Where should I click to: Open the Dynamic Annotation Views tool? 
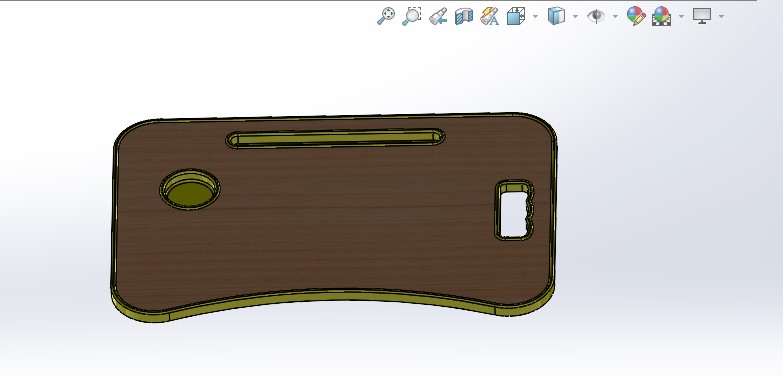coord(489,16)
